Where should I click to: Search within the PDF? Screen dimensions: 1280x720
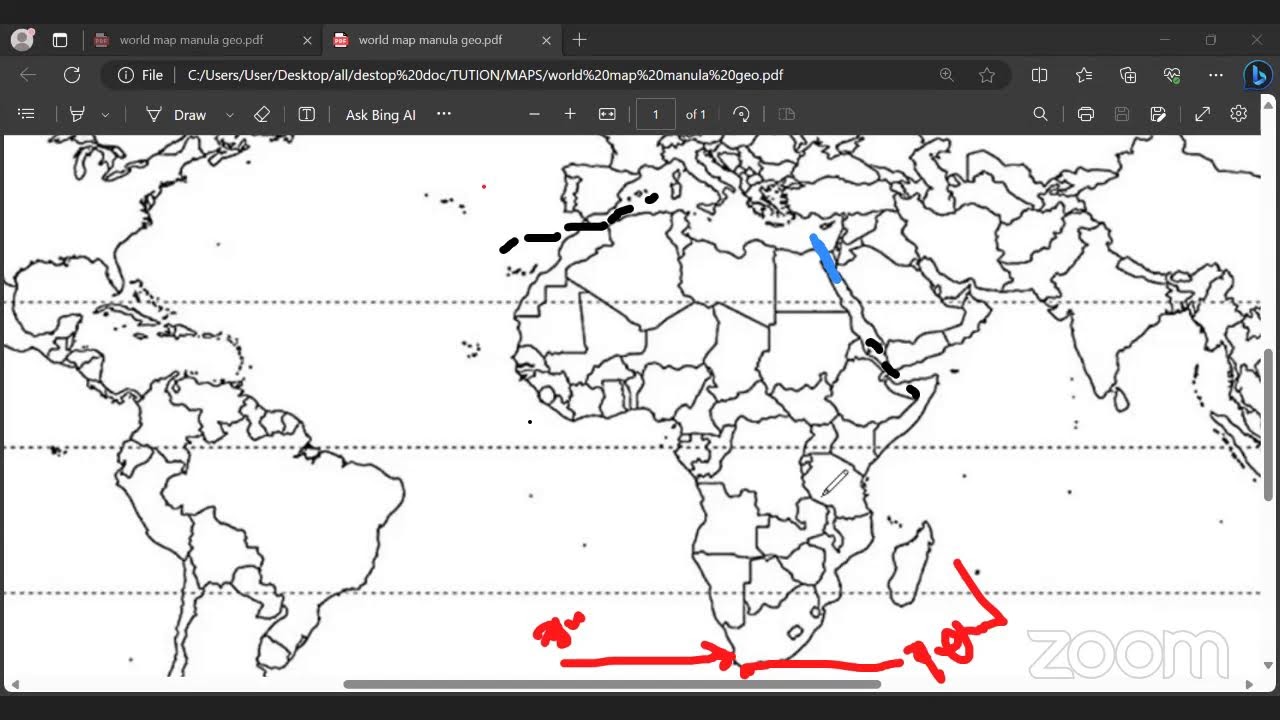[x=1040, y=114]
